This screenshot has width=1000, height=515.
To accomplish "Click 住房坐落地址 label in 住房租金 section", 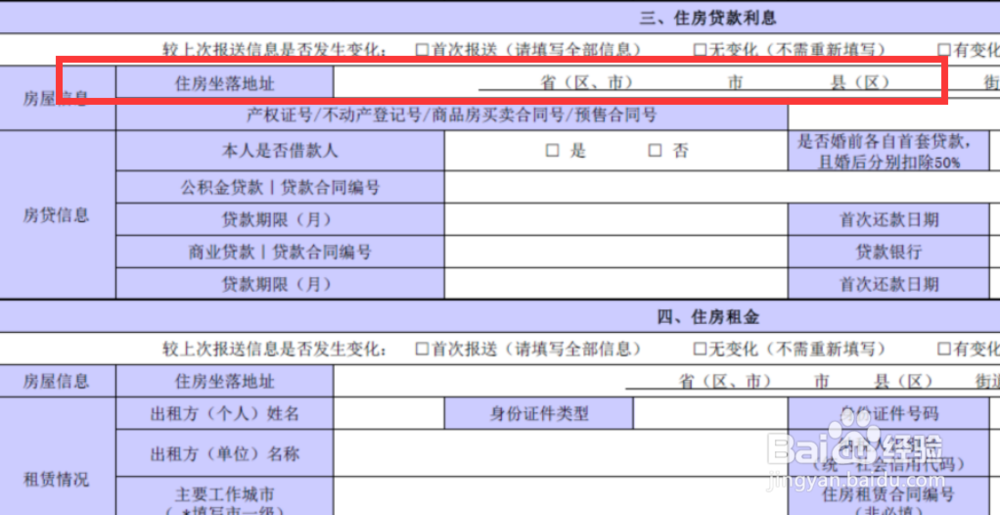I will (x=224, y=382).
